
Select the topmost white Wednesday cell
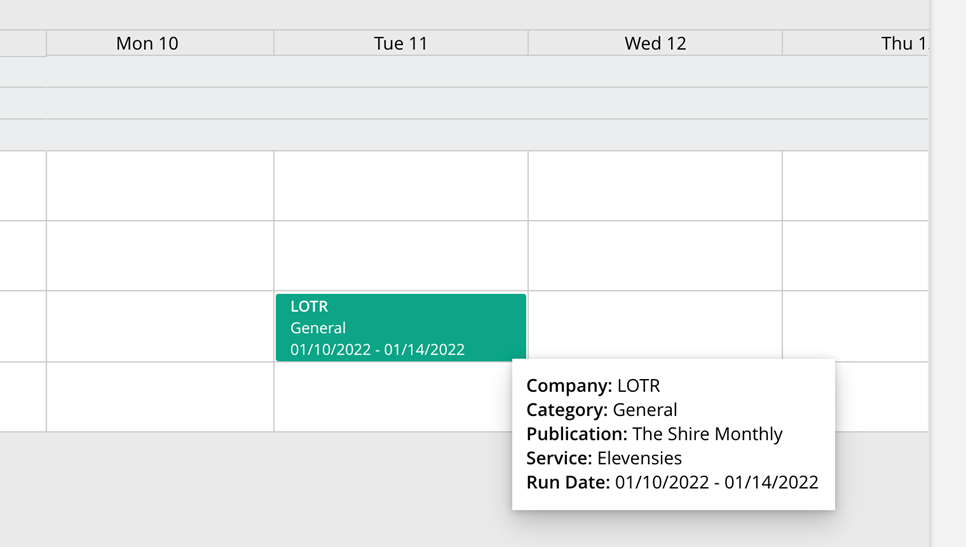655,186
